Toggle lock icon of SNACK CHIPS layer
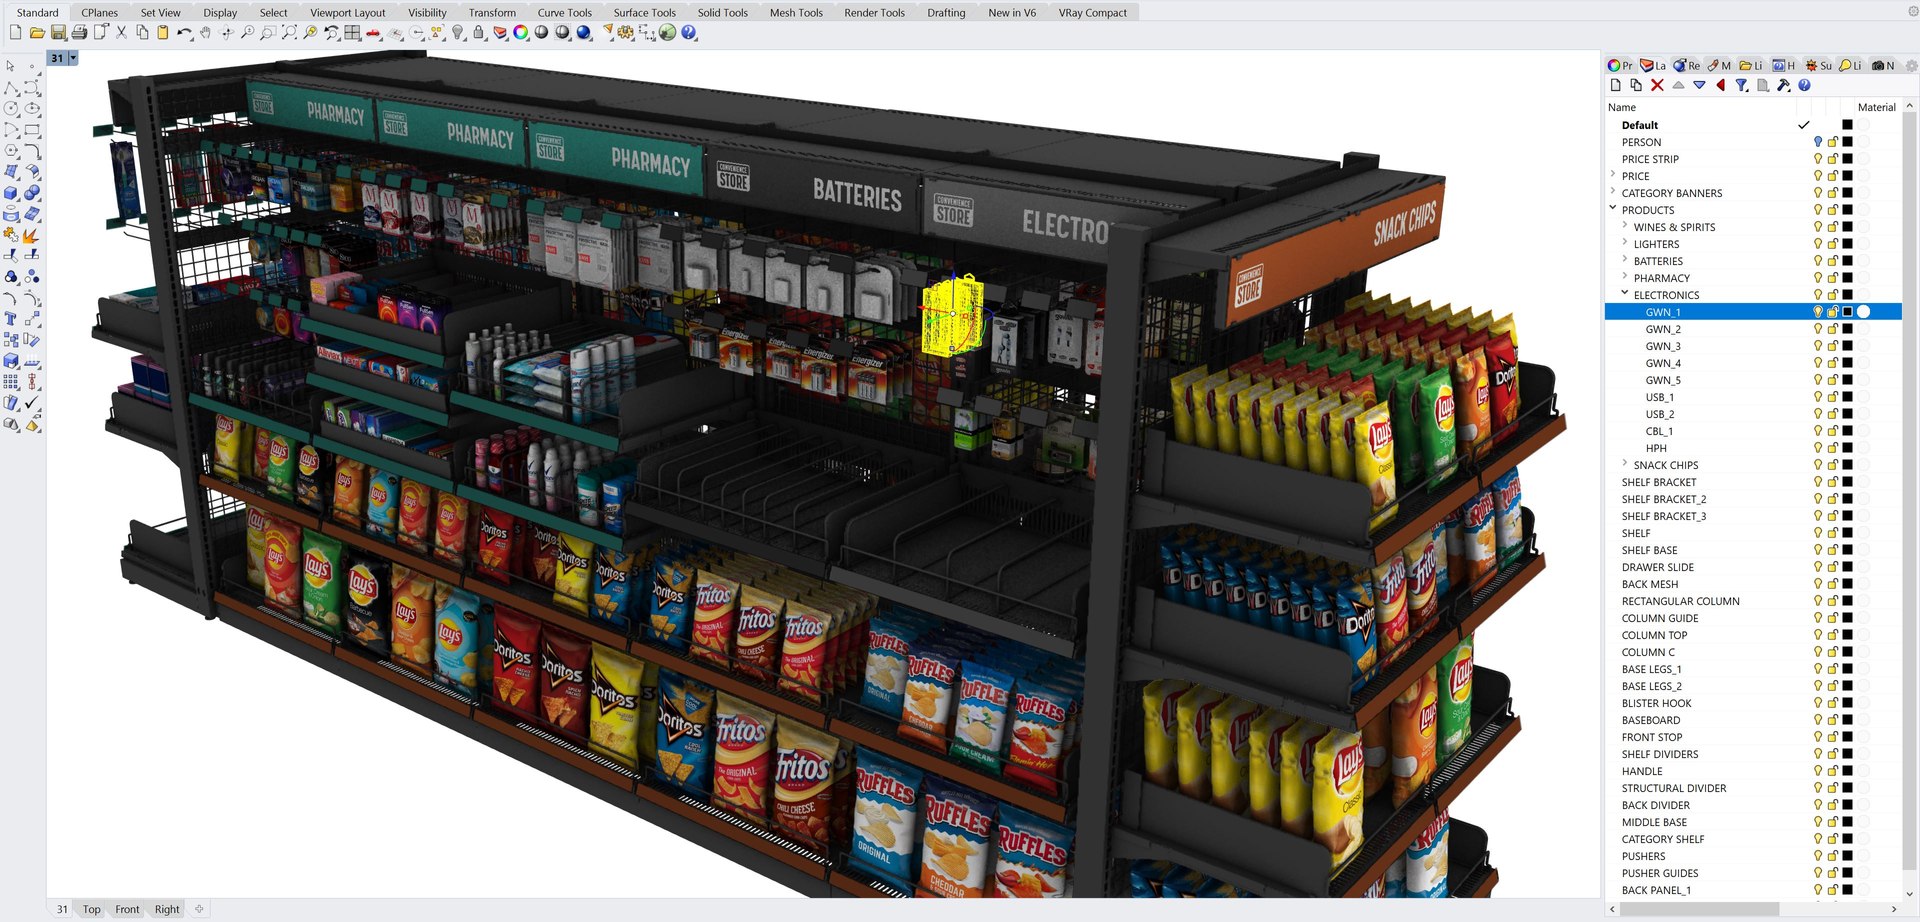 1833,465
